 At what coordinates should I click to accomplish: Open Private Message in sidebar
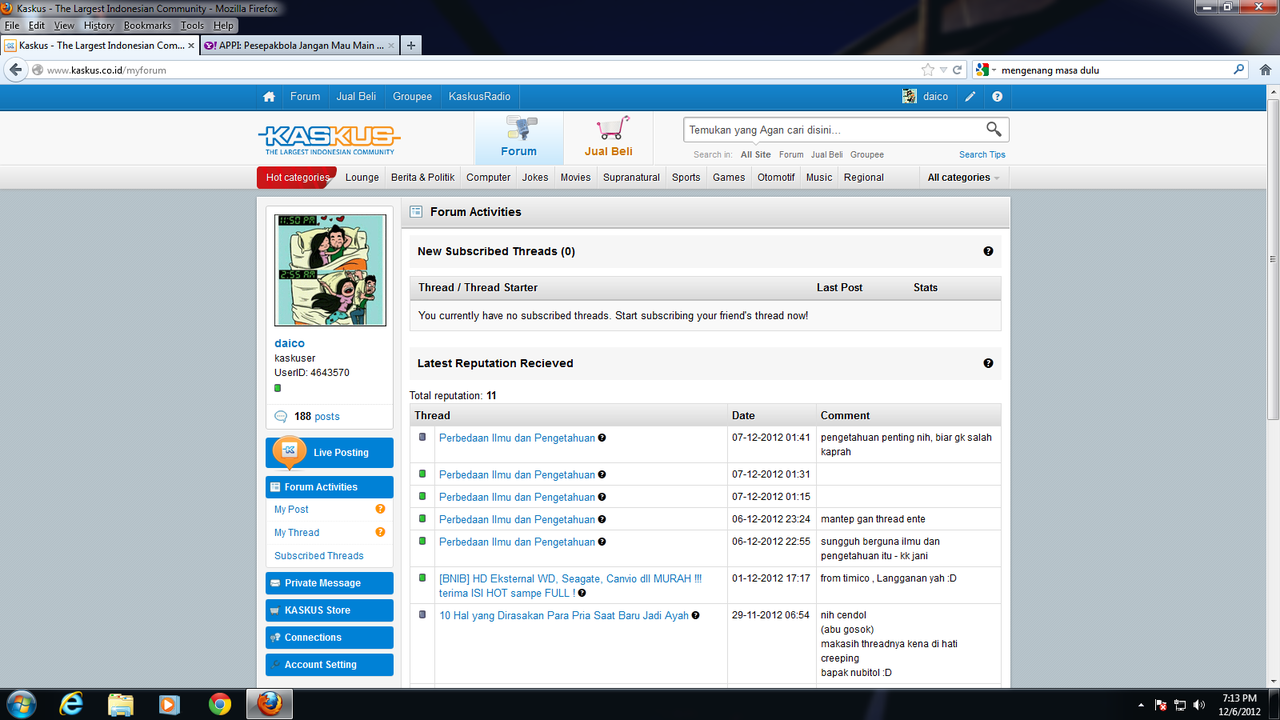click(330, 583)
